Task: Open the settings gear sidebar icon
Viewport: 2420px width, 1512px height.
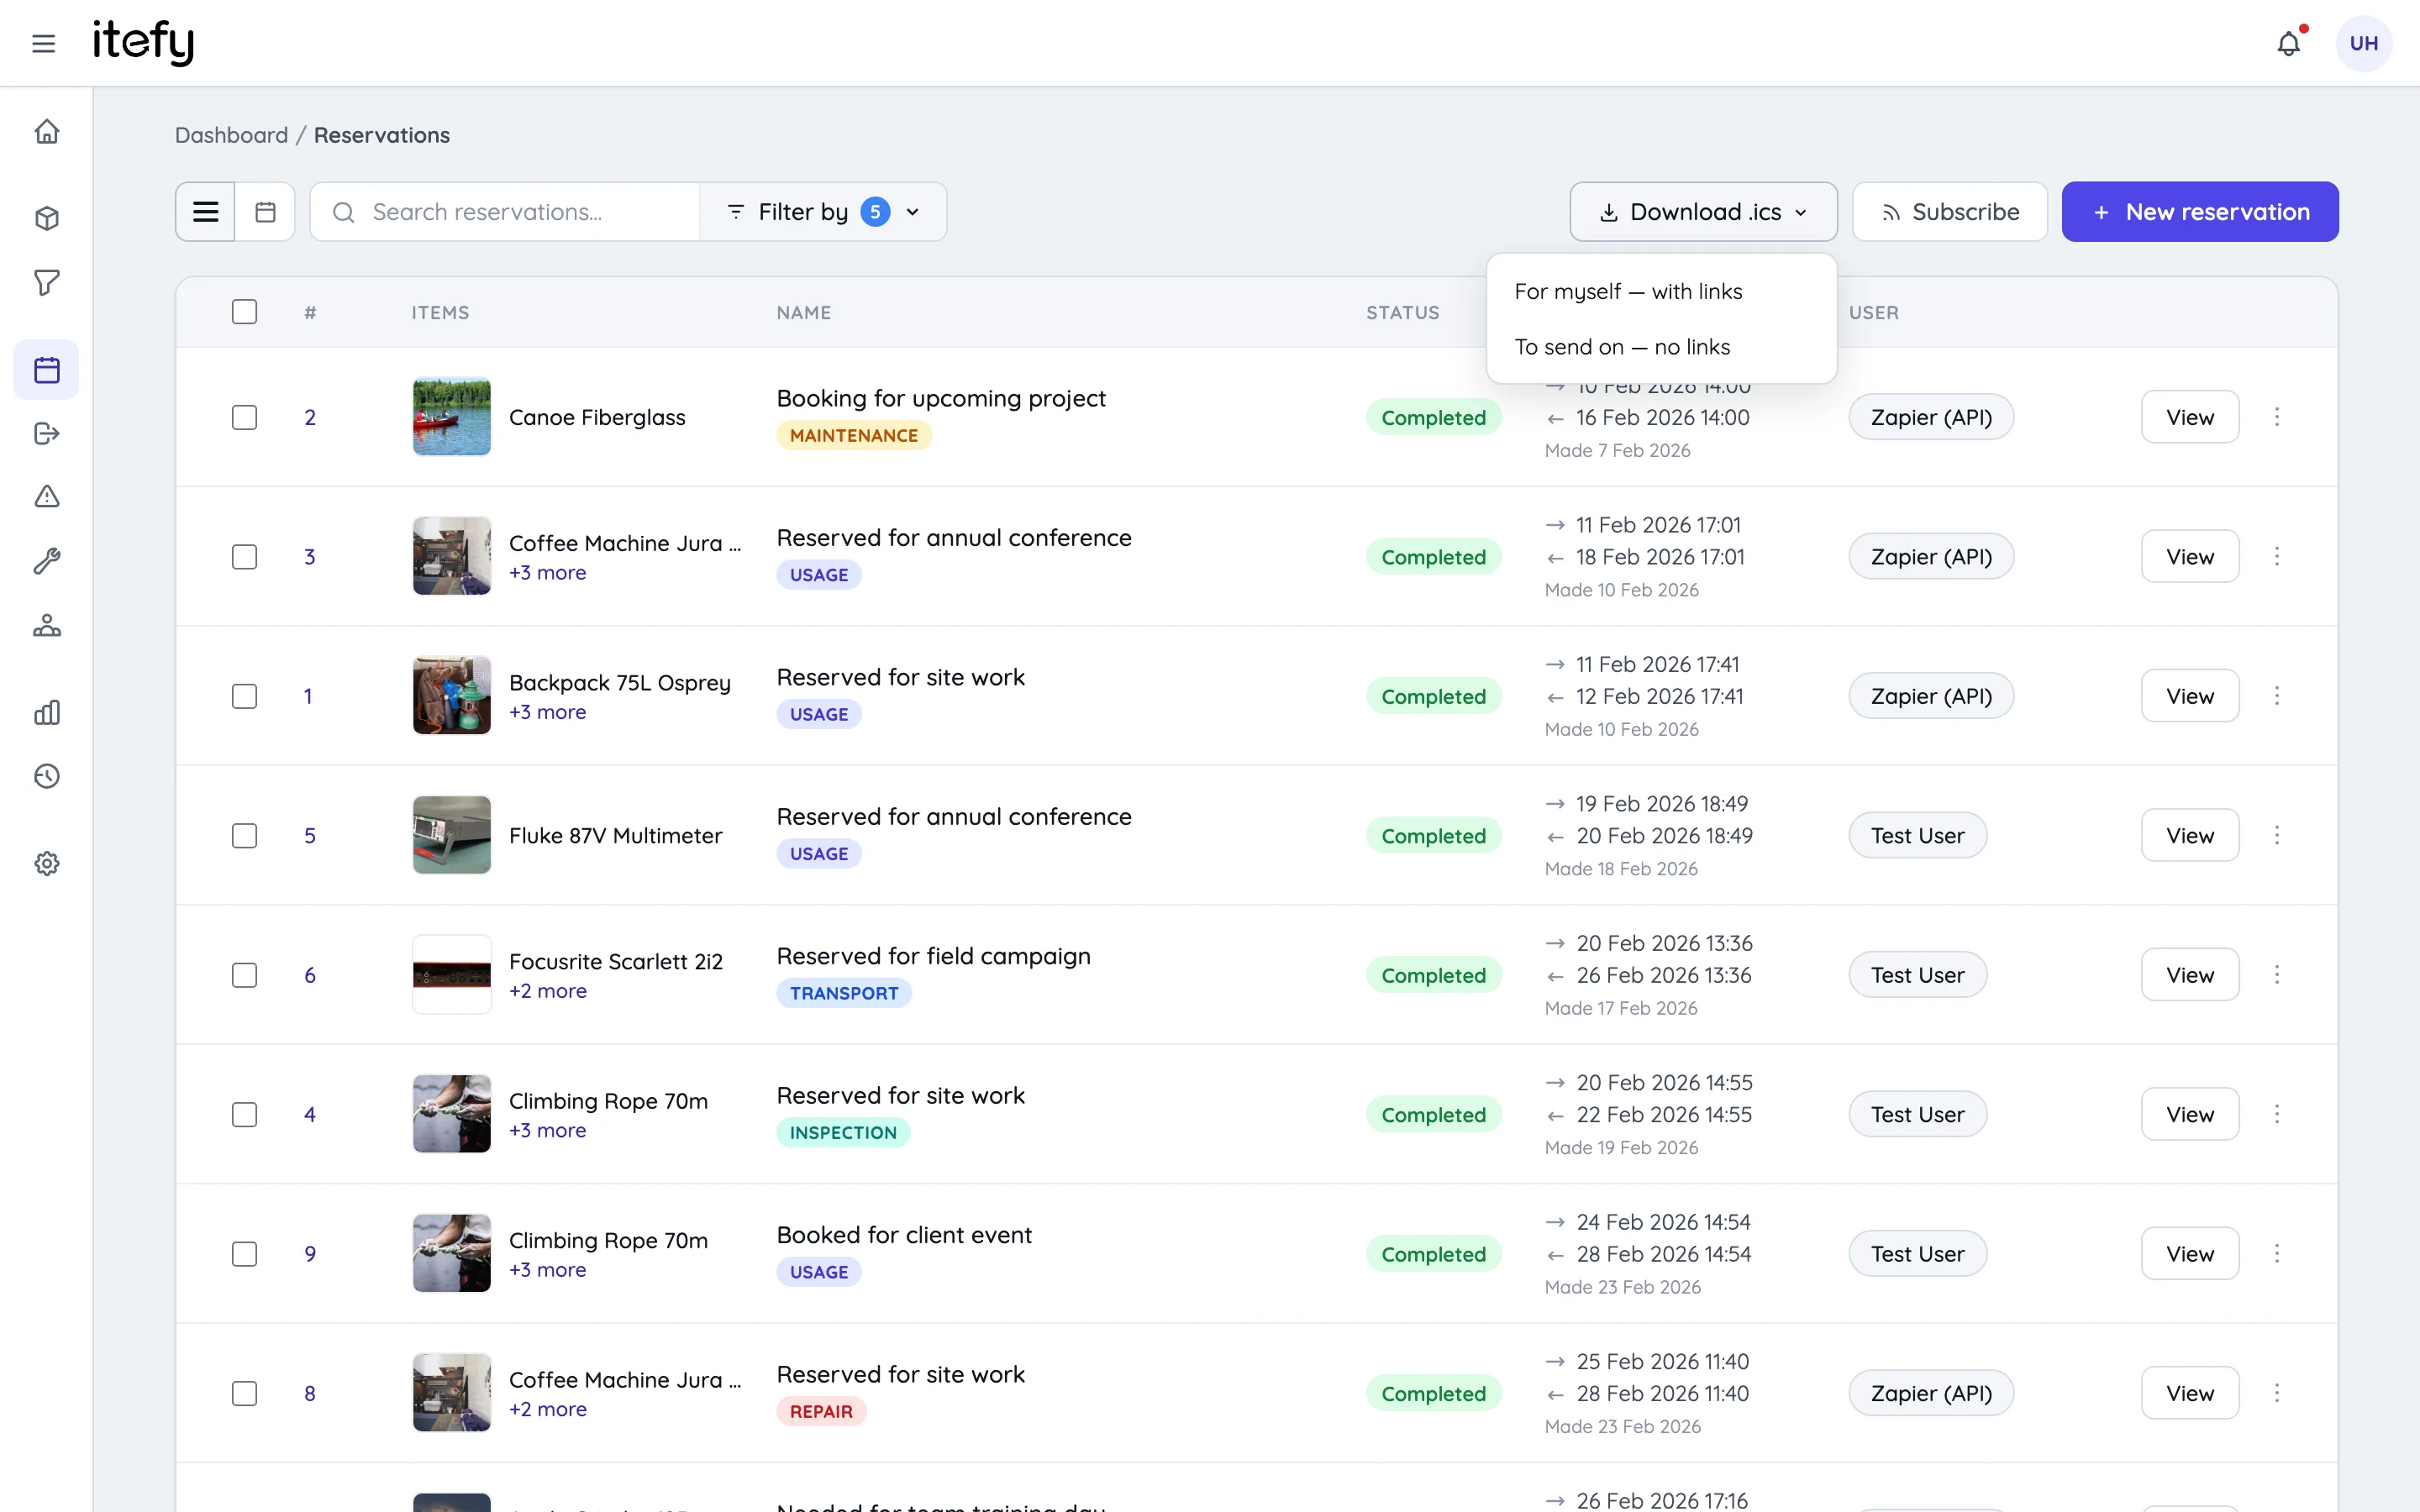Action: point(47,863)
